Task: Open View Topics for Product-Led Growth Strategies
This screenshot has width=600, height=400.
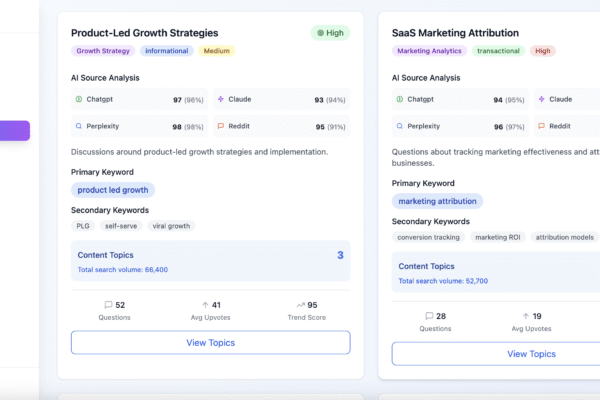Action: 210,343
